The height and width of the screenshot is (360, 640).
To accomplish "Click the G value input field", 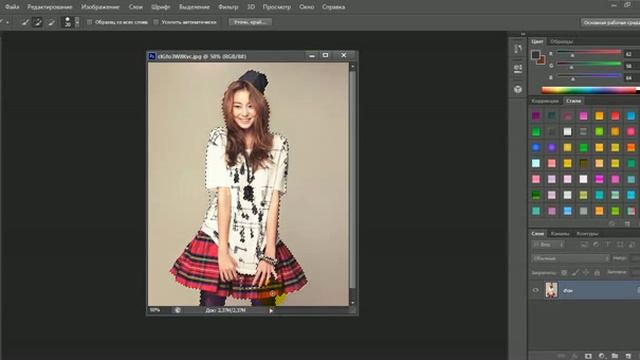I will click(632, 65).
